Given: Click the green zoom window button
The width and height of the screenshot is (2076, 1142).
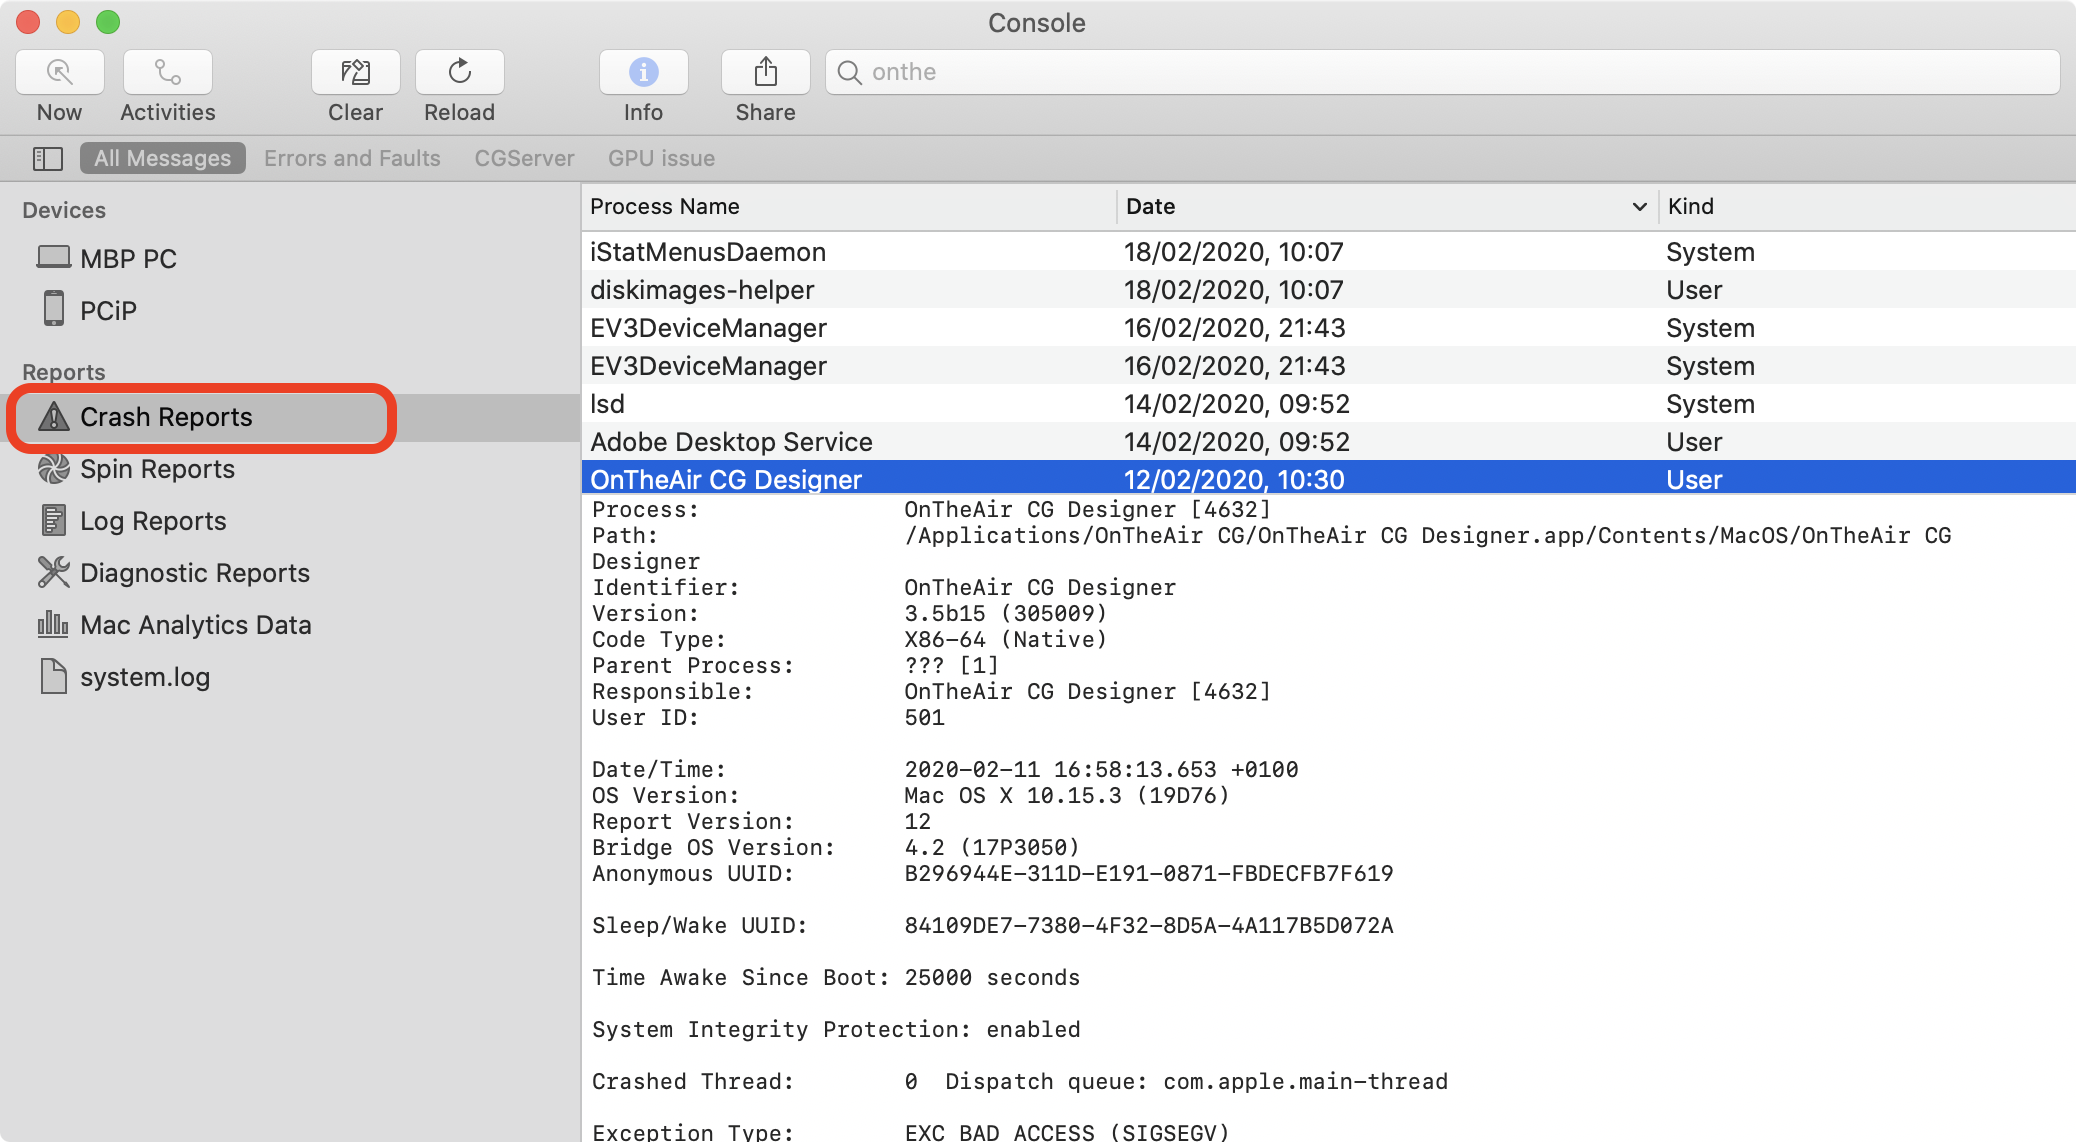Looking at the screenshot, I should [108, 22].
